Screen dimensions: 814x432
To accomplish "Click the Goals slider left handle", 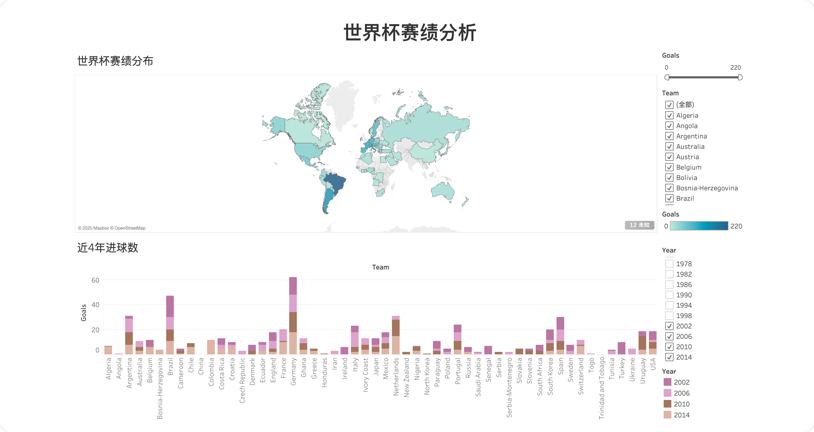I will click(x=667, y=77).
